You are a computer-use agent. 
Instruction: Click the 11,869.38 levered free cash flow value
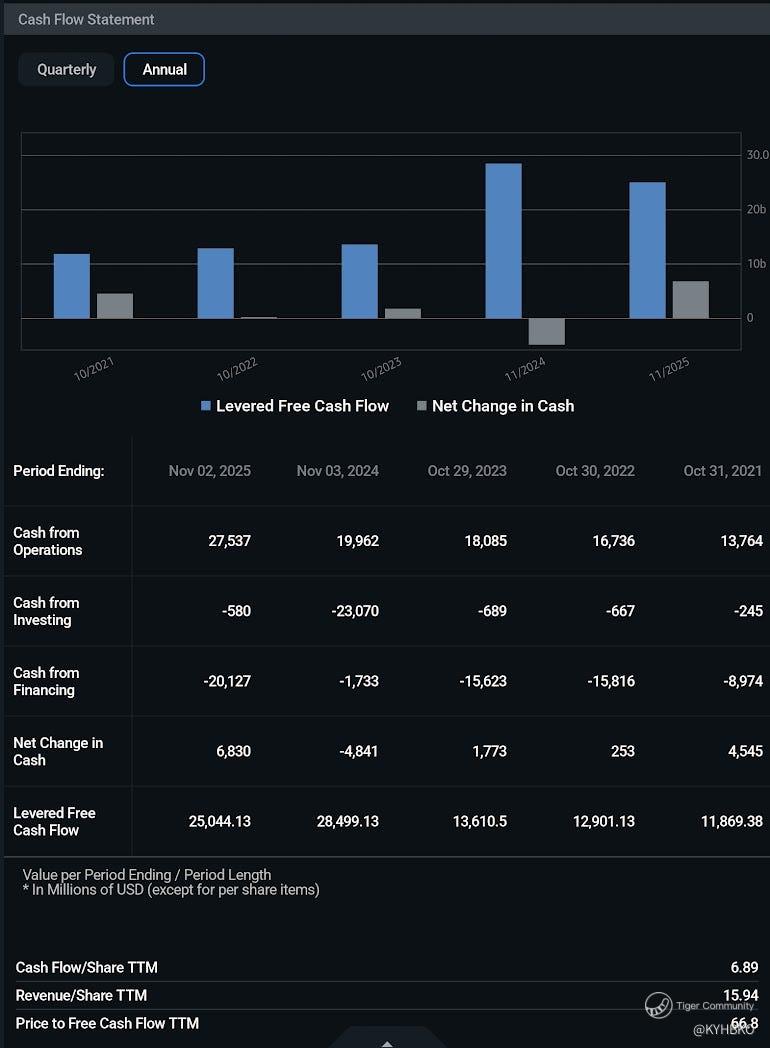732,821
